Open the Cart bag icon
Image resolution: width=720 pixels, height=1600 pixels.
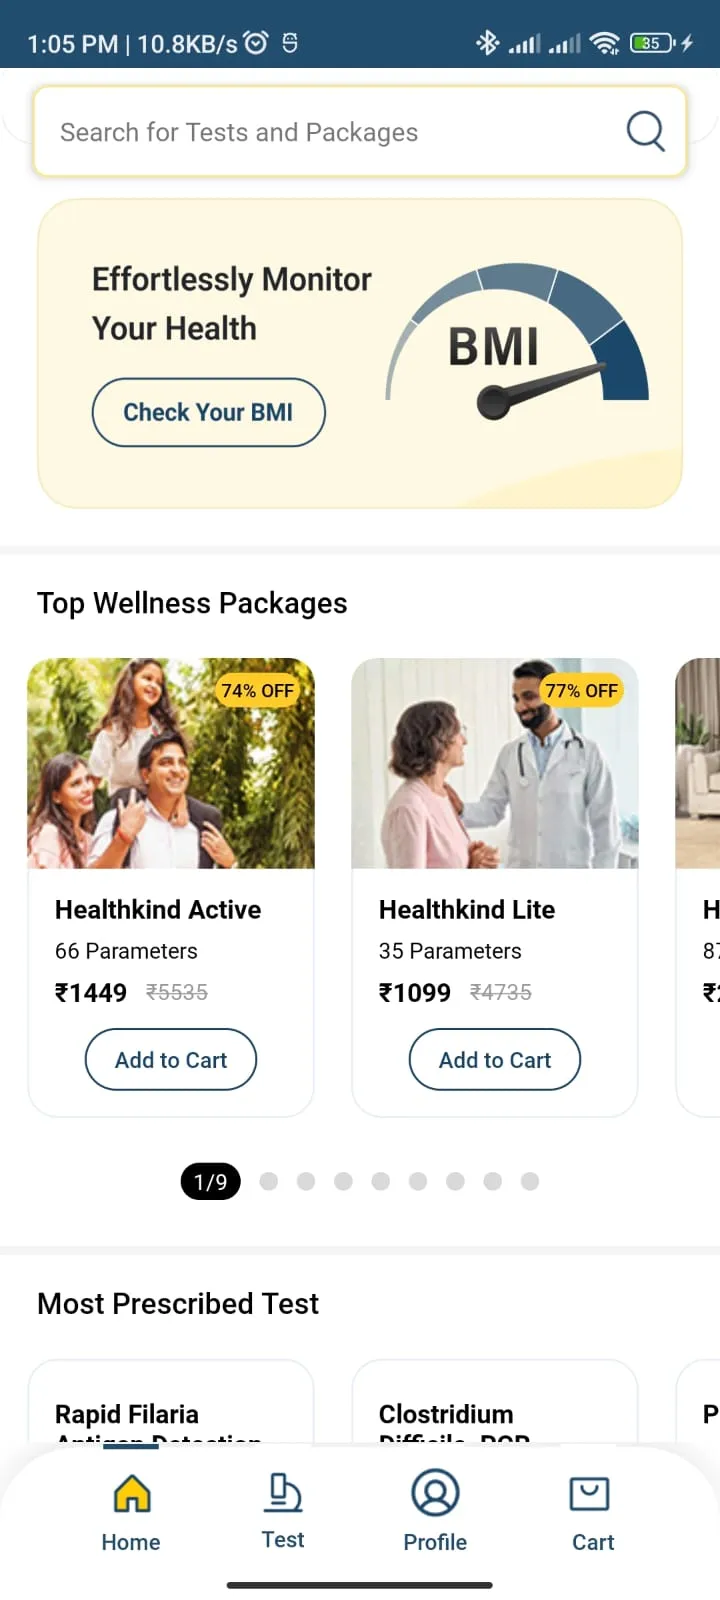[x=590, y=1494]
